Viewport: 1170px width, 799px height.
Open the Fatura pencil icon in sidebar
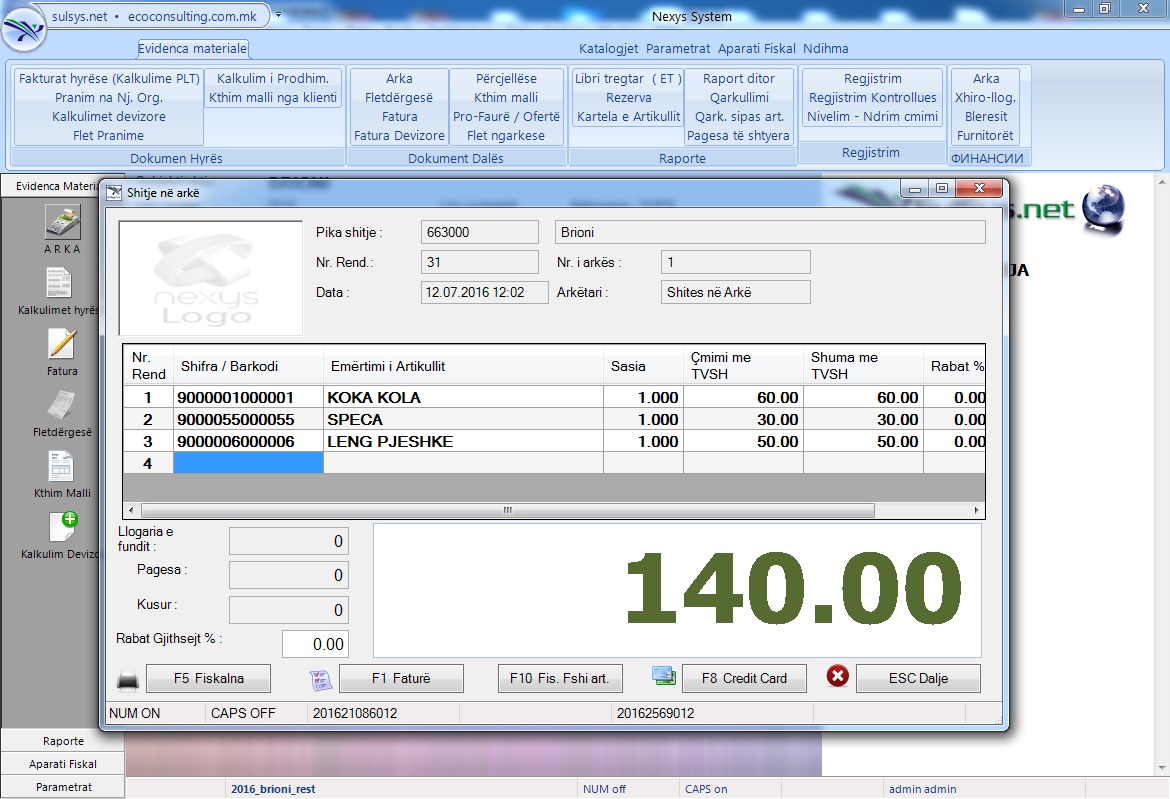tap(62, 345)
